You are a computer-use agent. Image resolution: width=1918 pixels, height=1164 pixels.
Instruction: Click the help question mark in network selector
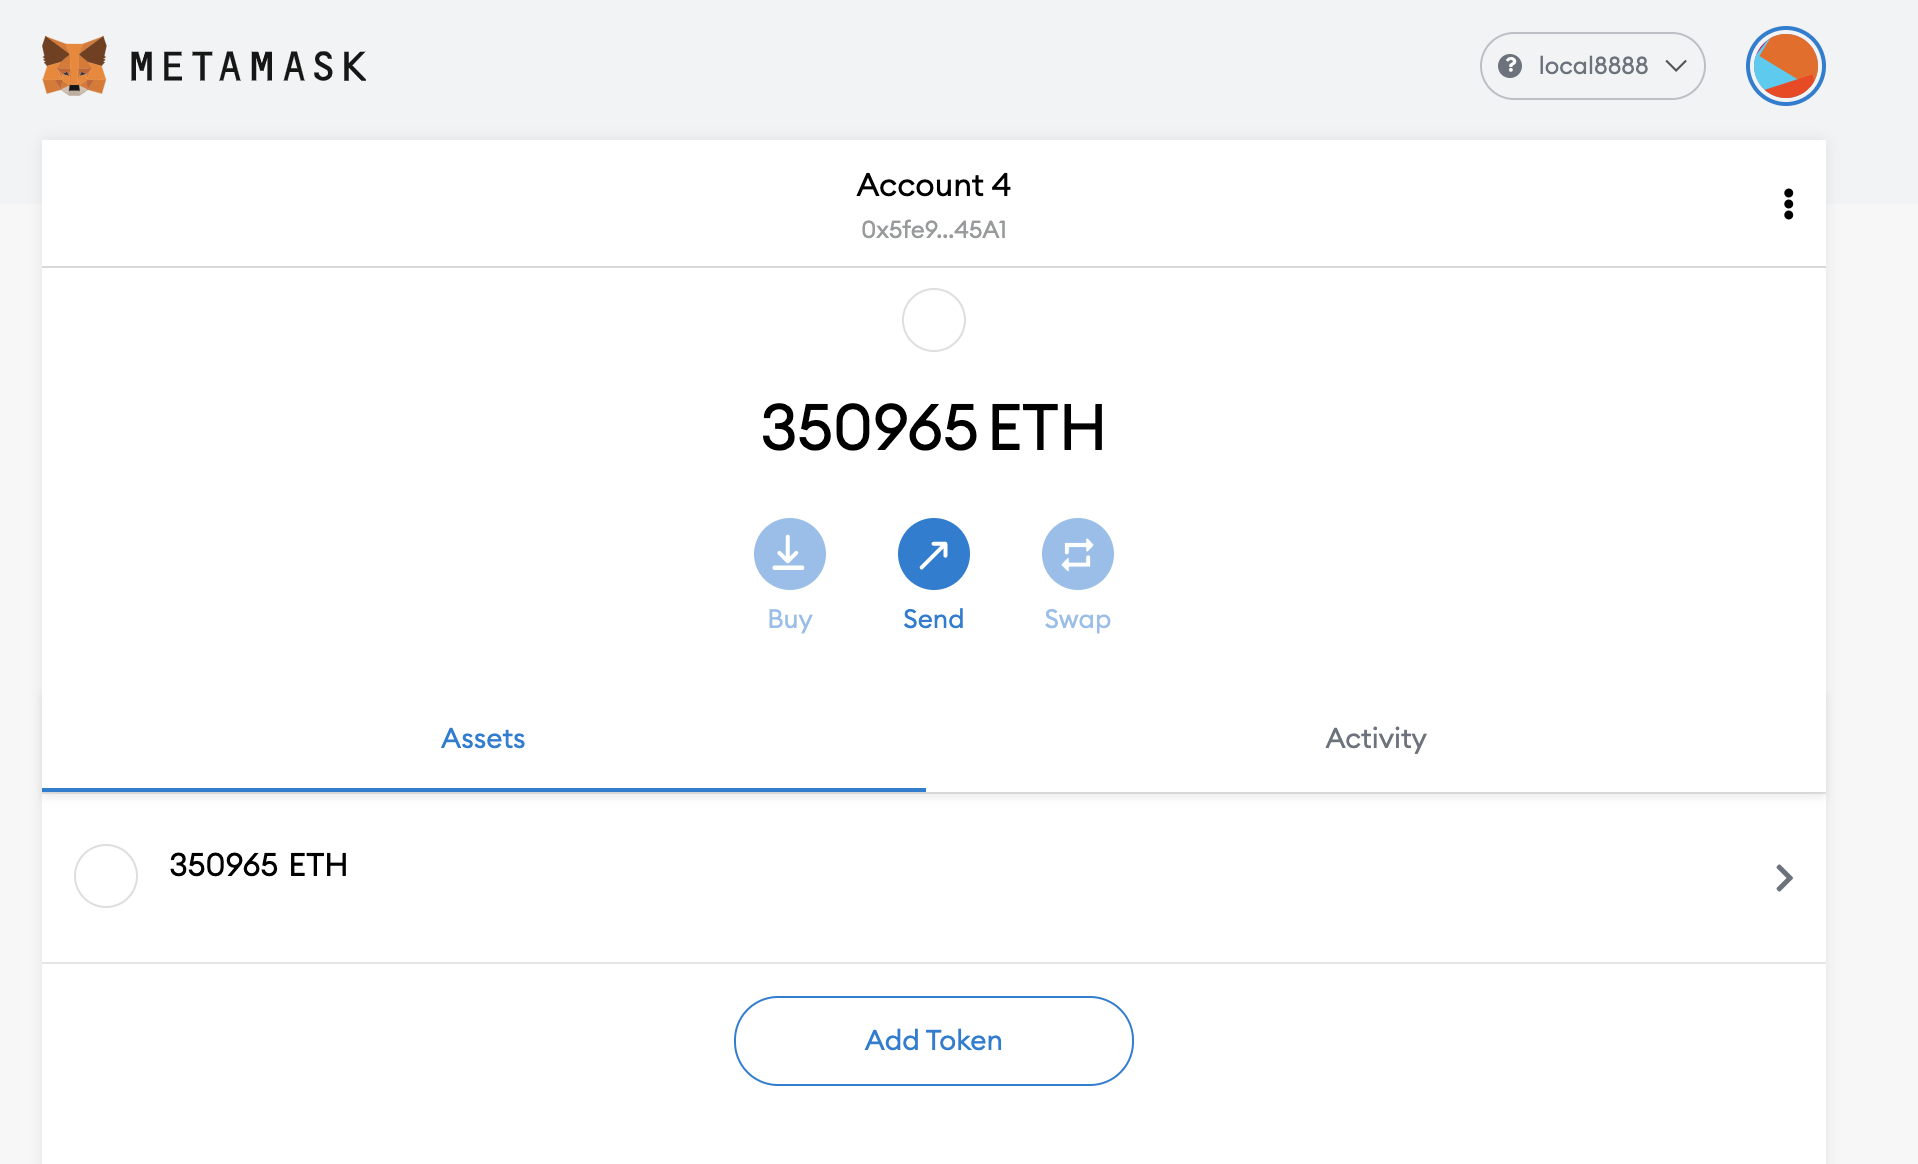pos(1512,65)
